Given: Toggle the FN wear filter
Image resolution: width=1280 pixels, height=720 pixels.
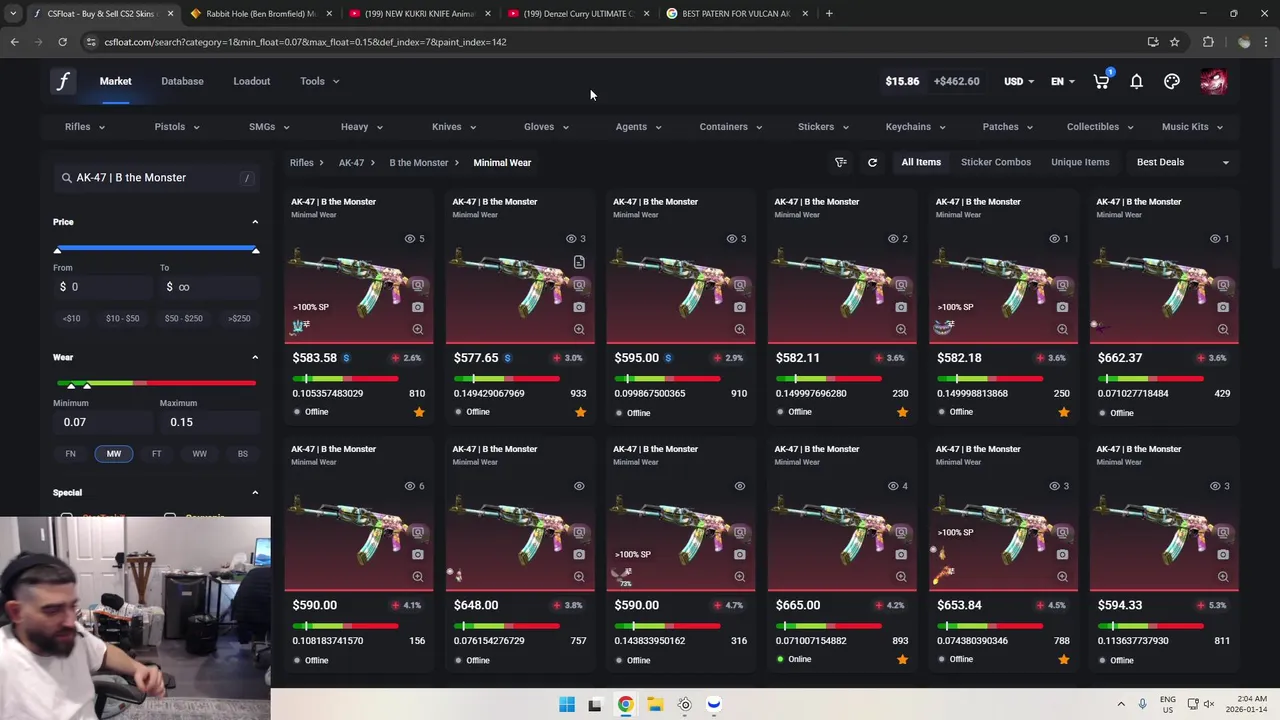Looking at the screenshot, I should [x=70, y=454].
